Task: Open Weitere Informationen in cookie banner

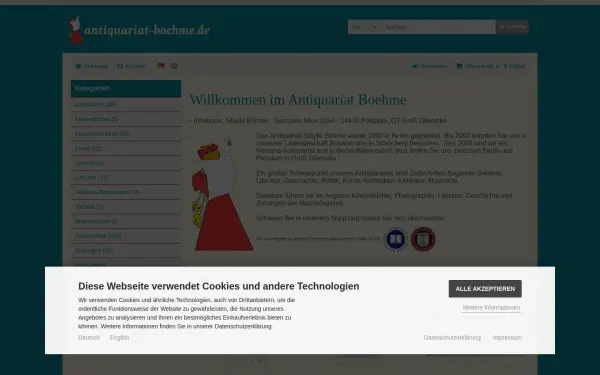Action: (491, 308)
